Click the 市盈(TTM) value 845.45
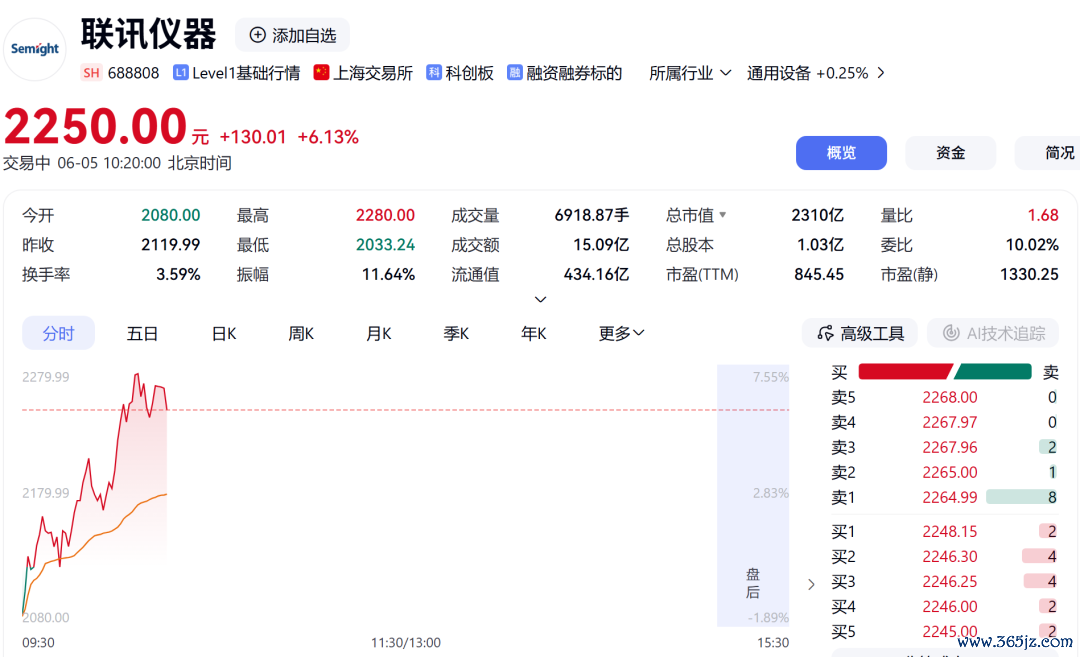The height and width of the screenshot is (657, 1080). 819,274
